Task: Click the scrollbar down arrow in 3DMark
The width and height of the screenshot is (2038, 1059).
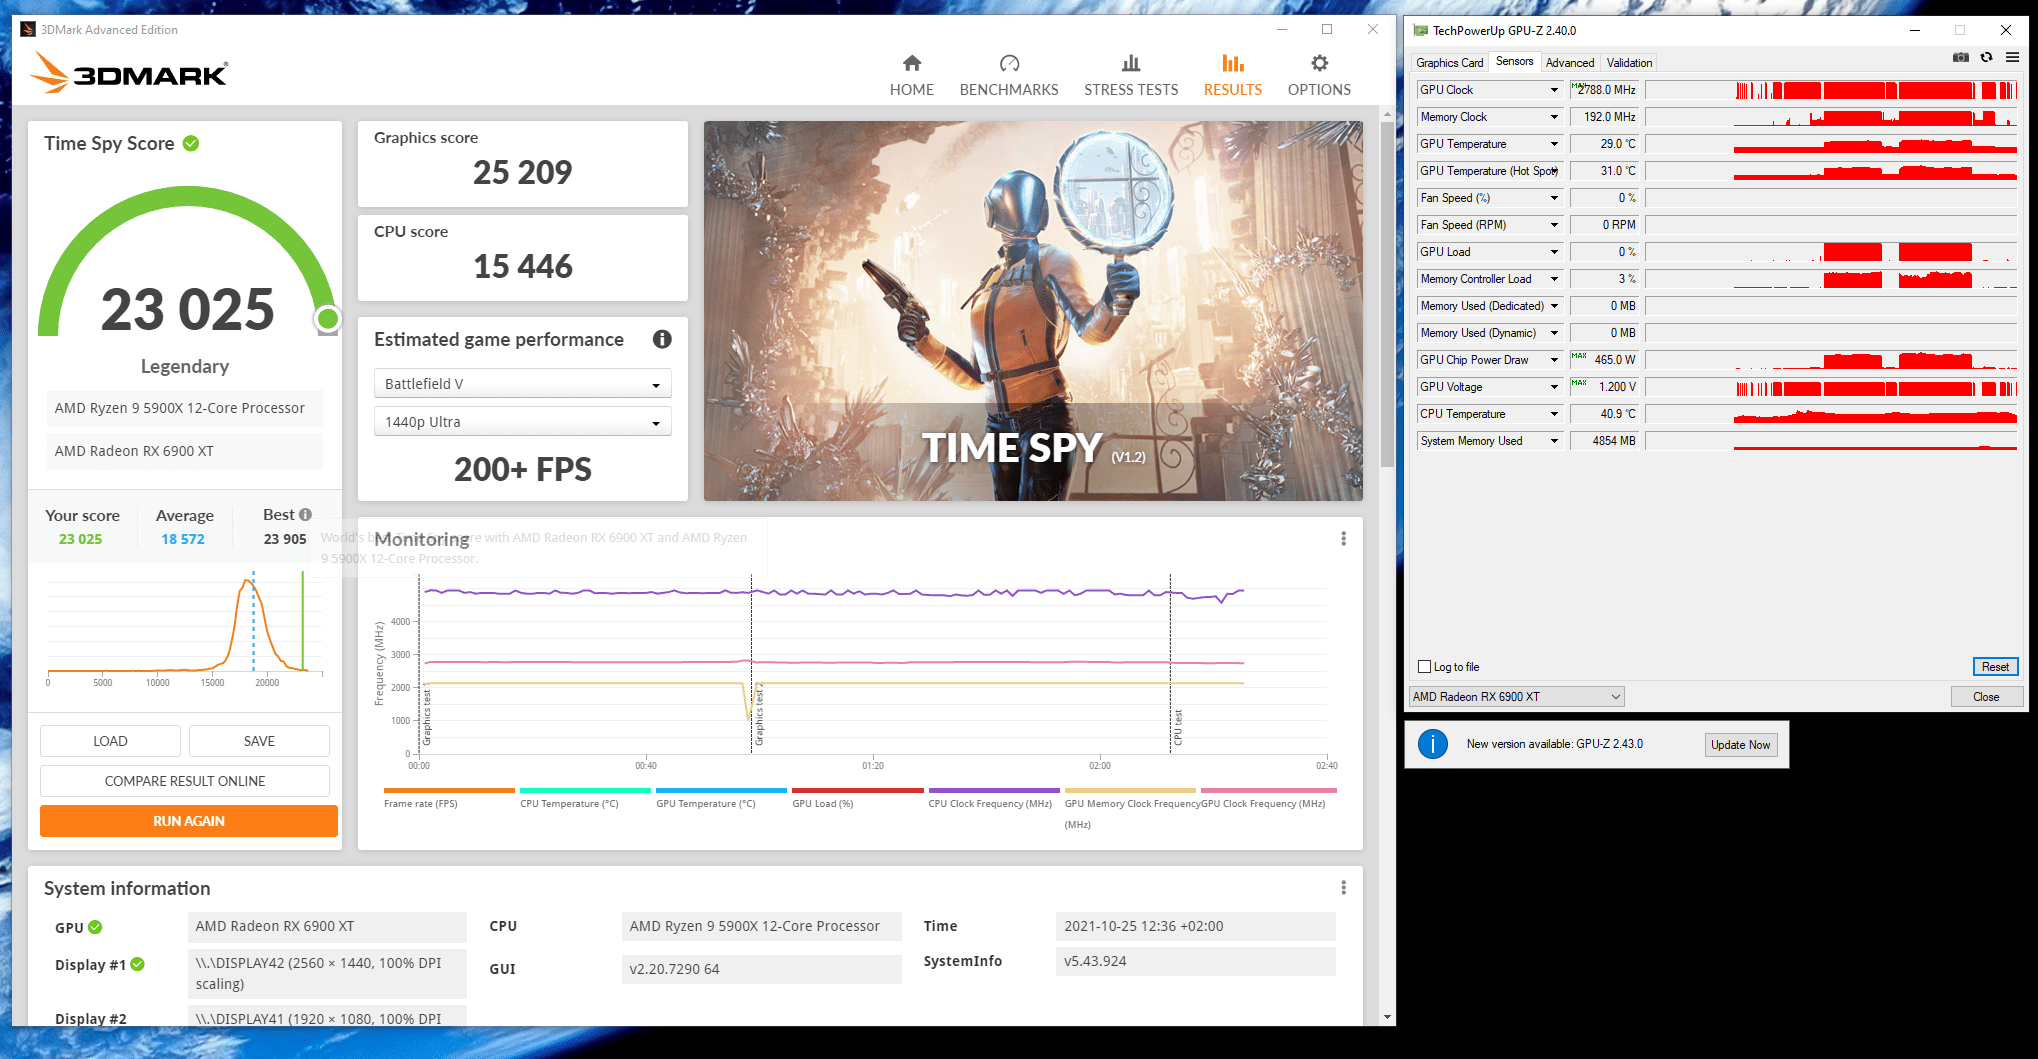Action: coord(1387,1017)
